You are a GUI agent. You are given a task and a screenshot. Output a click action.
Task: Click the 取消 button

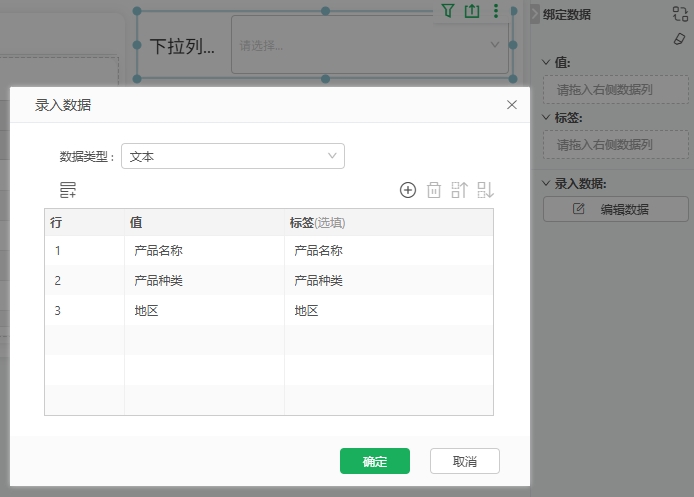pos(465,461)
